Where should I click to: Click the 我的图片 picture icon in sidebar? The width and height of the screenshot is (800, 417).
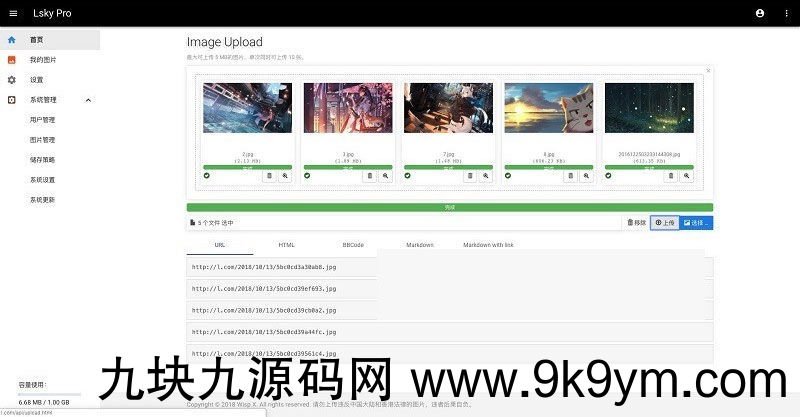[12, 60]
